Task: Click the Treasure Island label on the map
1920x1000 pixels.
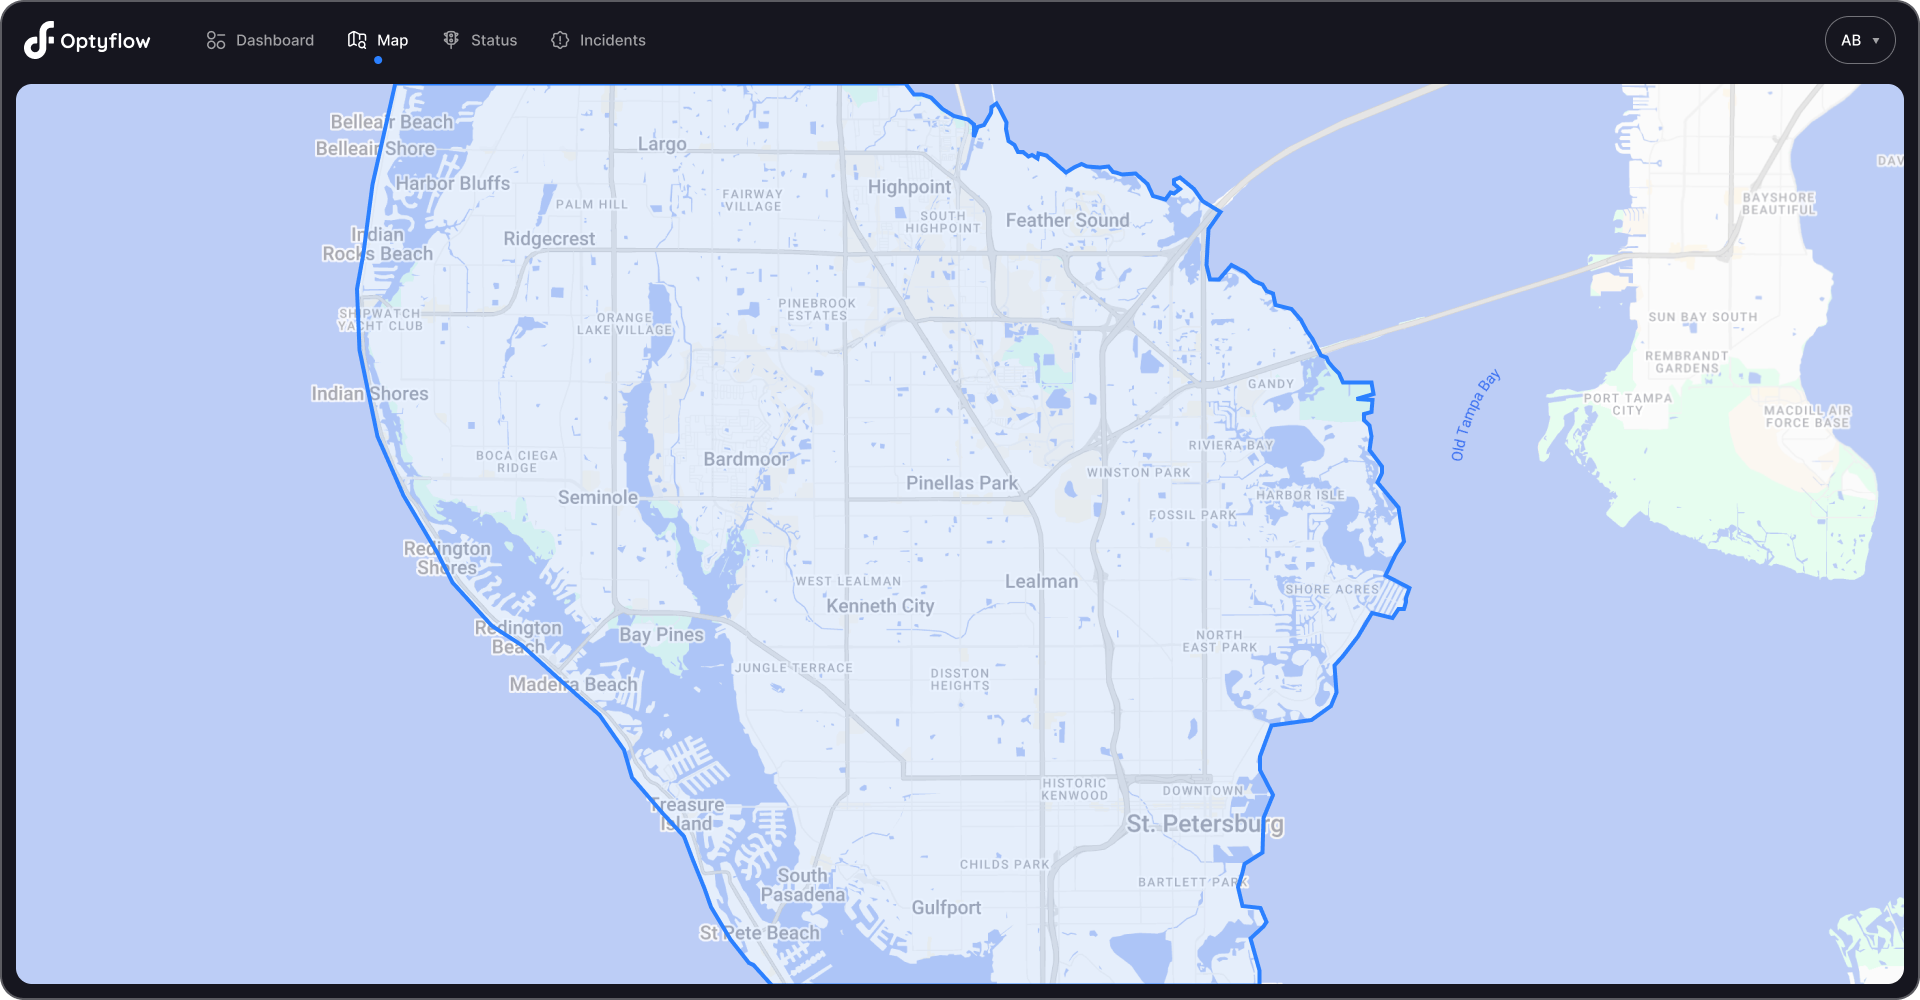Action: (687, 813)
